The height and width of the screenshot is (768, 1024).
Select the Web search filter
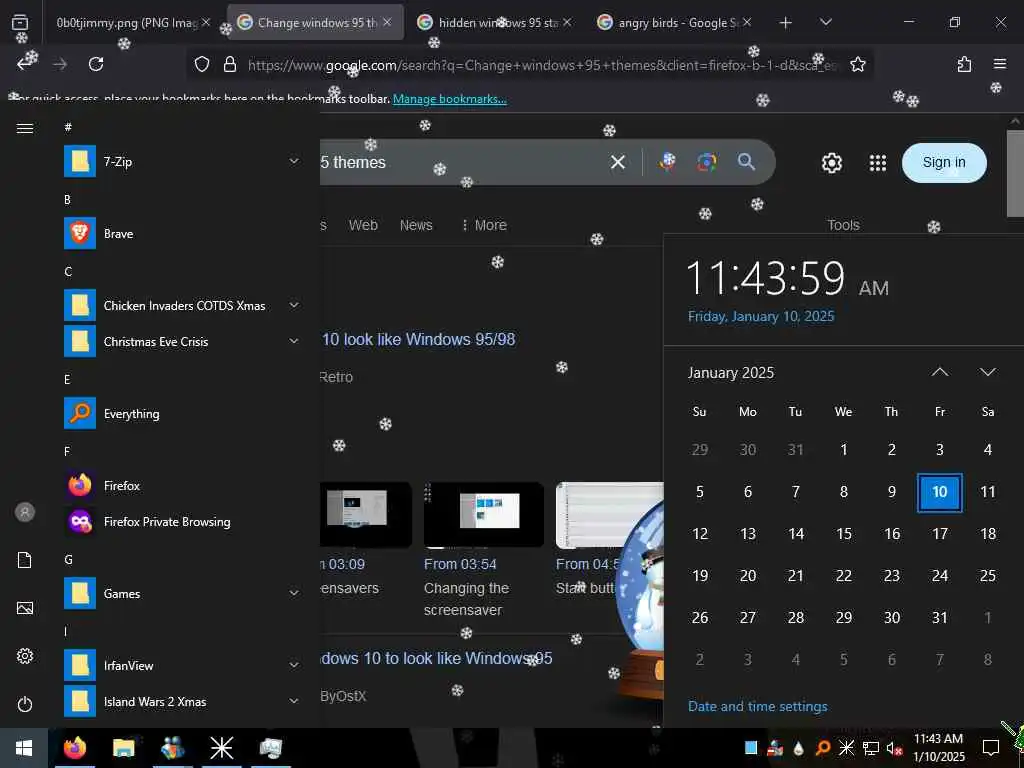click(363, 225)
